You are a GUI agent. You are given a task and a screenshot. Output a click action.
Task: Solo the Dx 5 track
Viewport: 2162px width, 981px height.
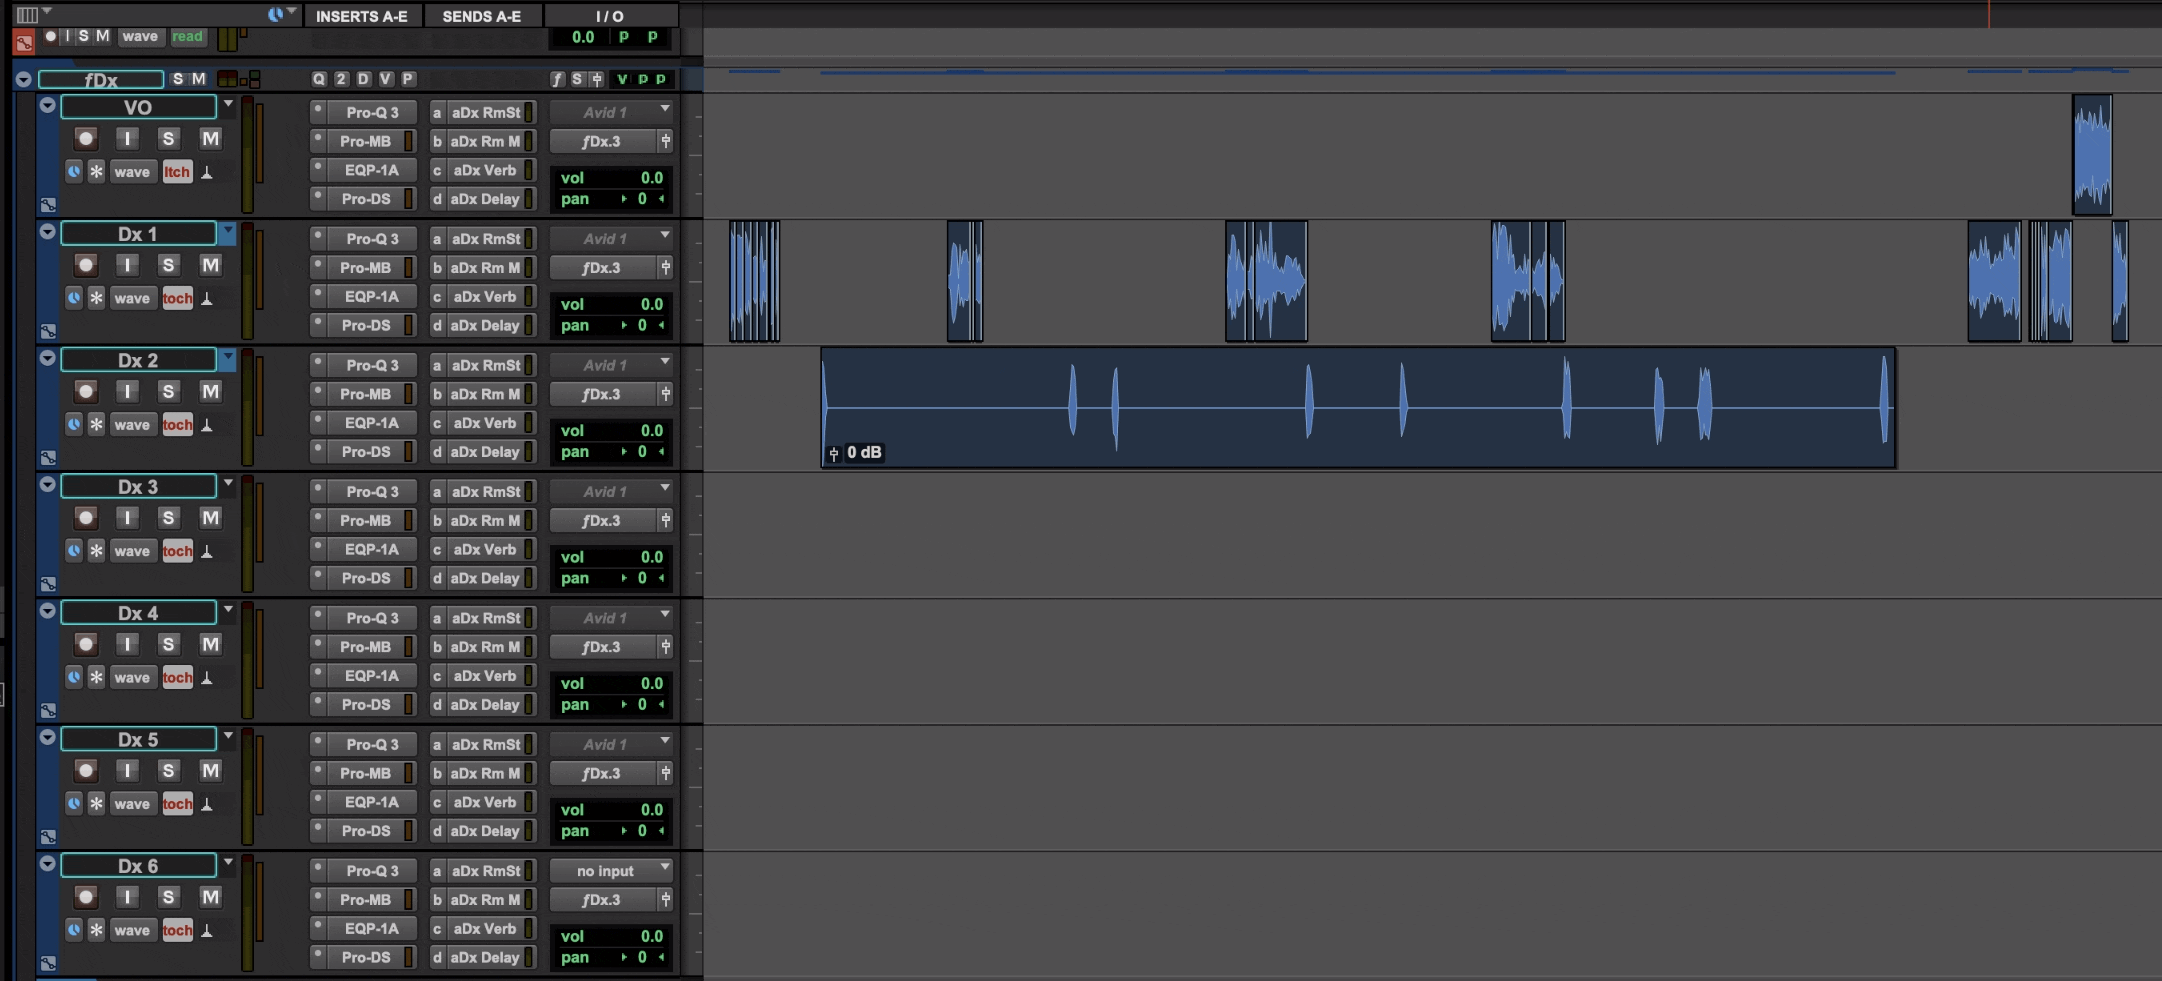tap(168, 771)
